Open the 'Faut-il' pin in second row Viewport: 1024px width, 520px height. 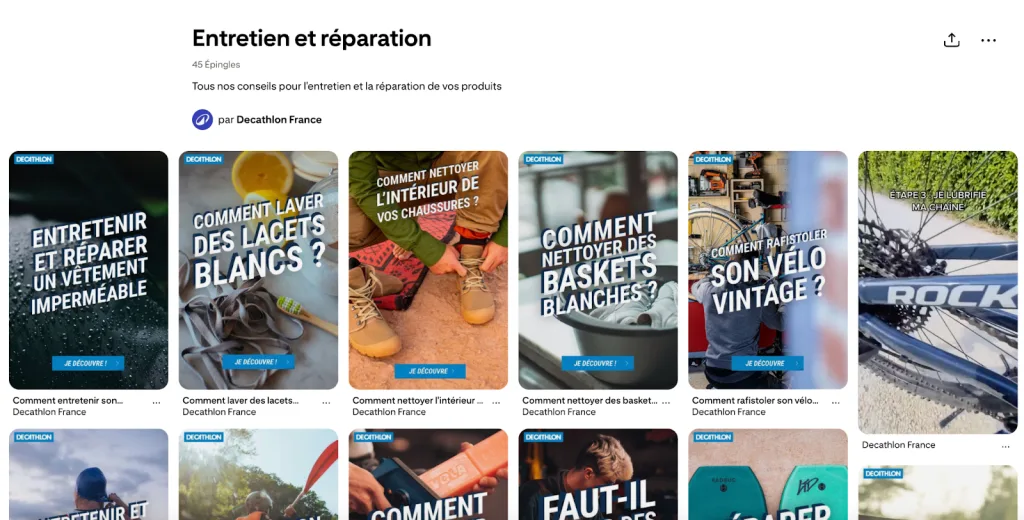pos(598,474)
